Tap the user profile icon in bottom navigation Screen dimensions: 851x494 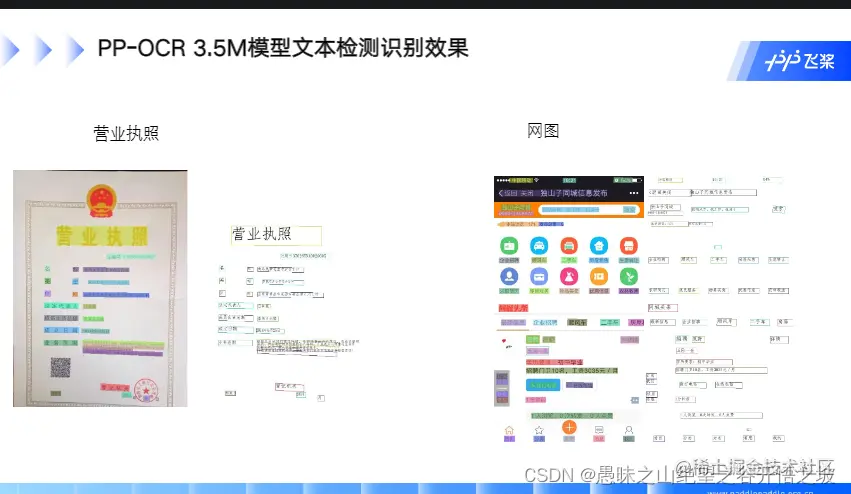(628, 430)
